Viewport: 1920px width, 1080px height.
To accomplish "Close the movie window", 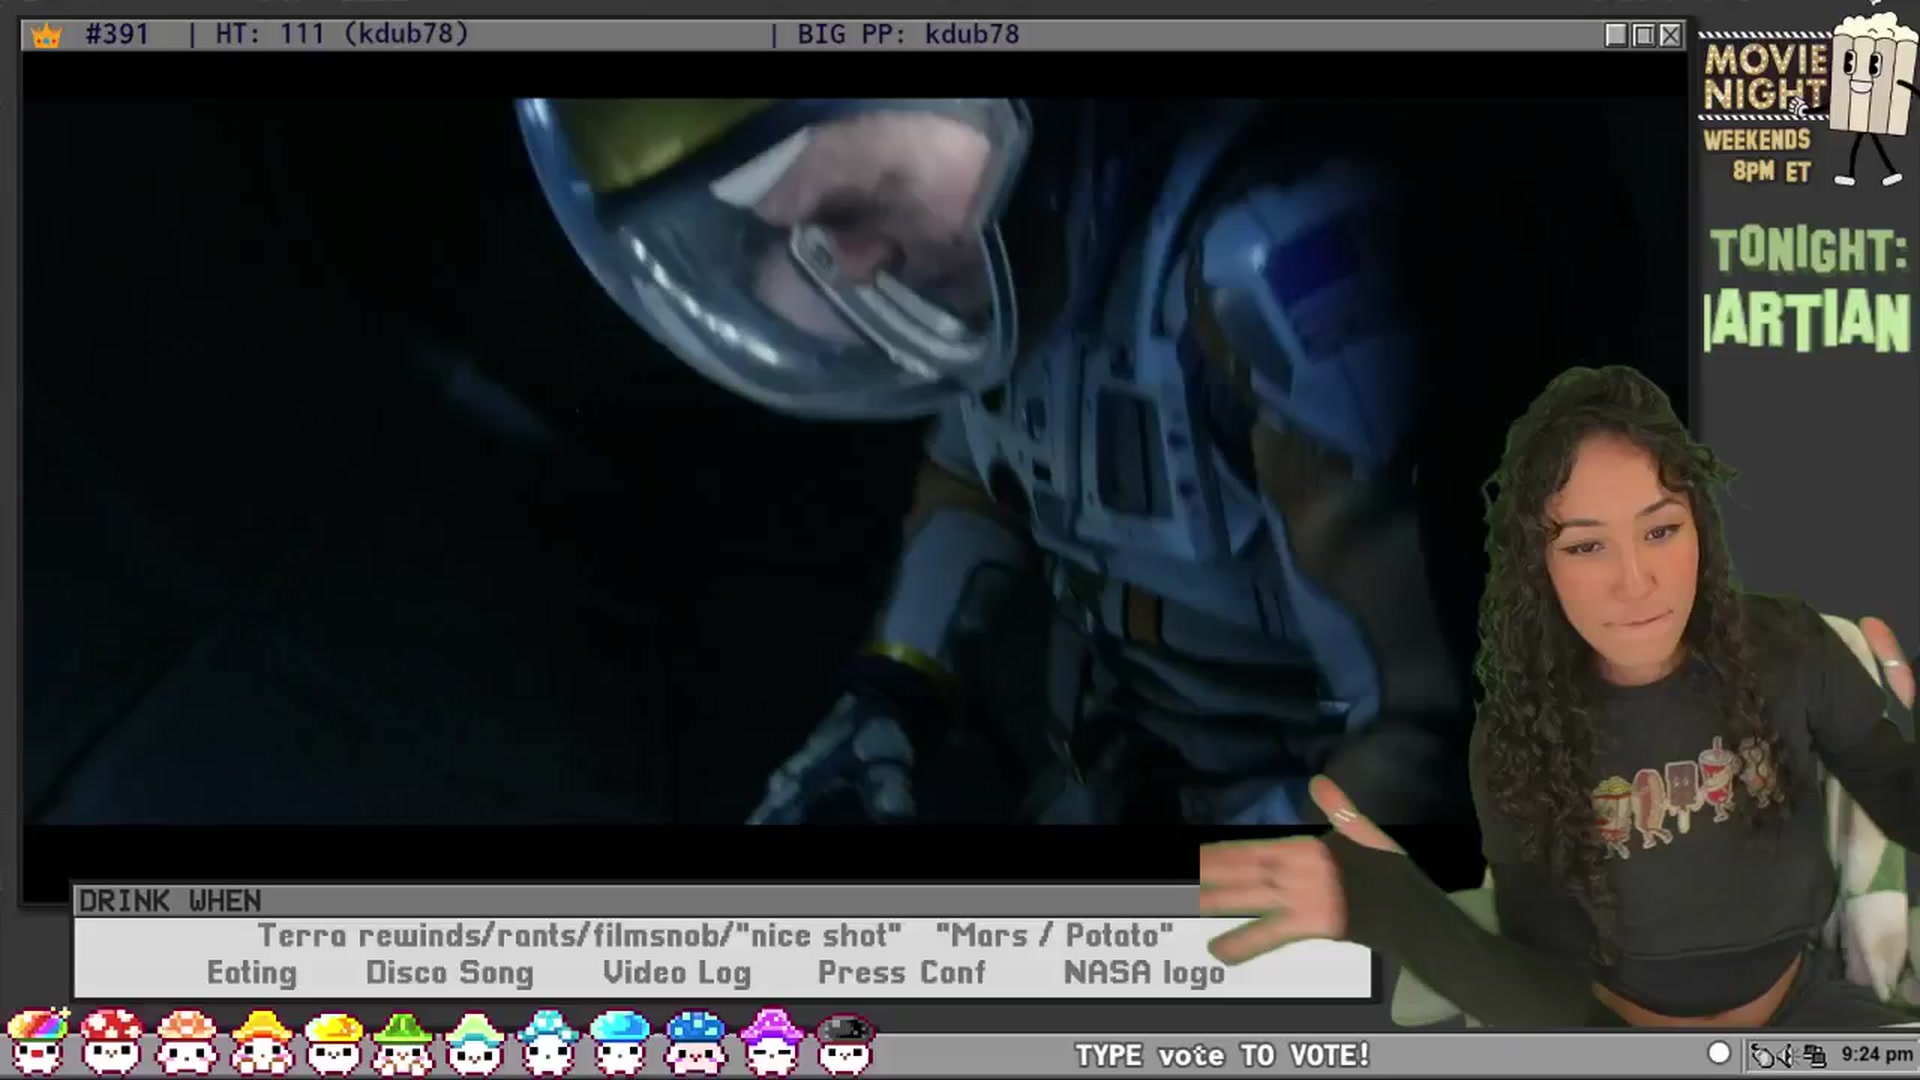I will 1670,35.
